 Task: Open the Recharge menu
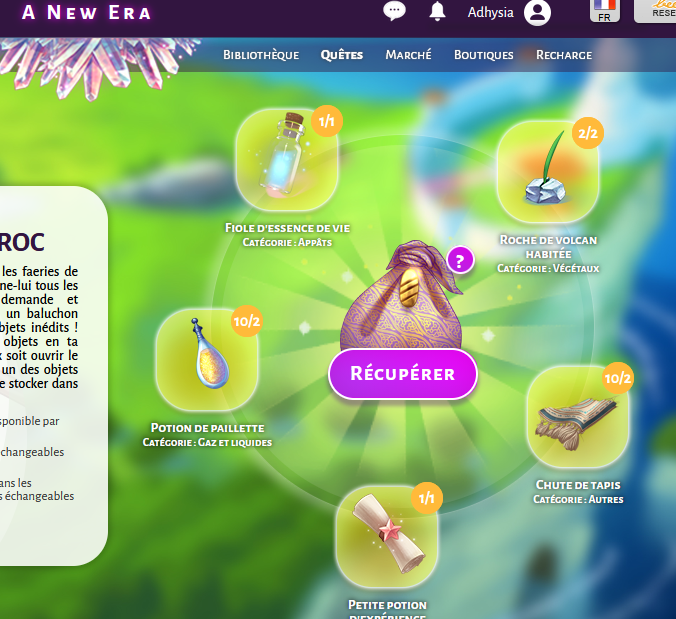pos(564,55)
